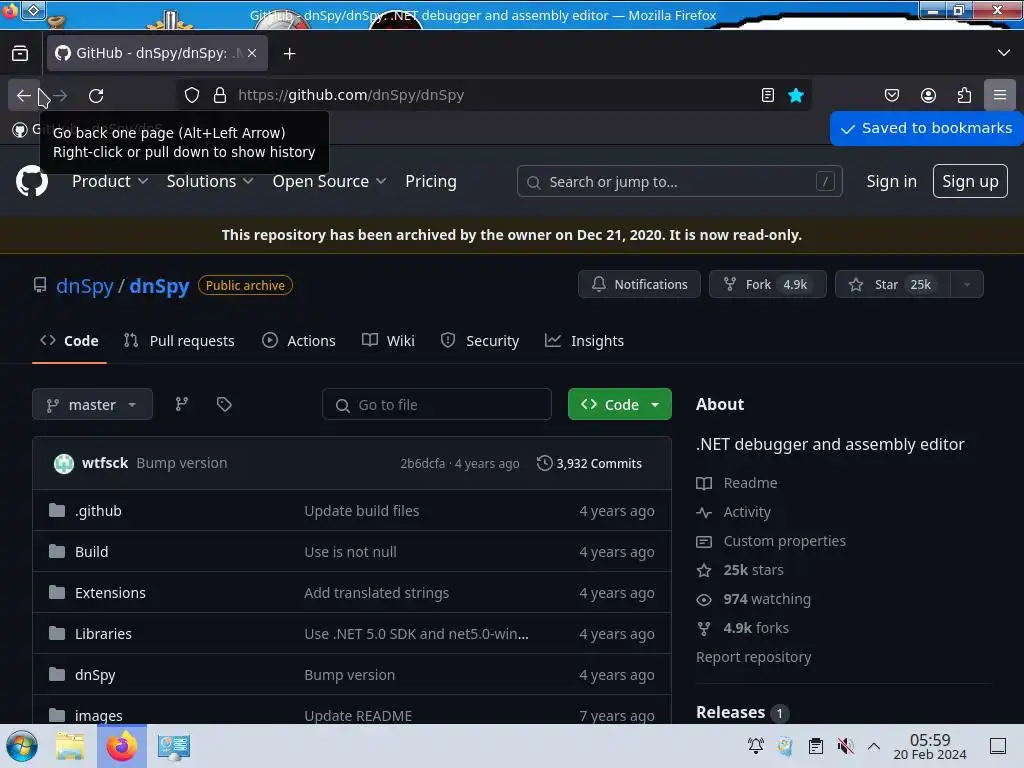Viewport: 1024px width, 768px height.
Task: Open the Libraries folder
Action: 103,634
